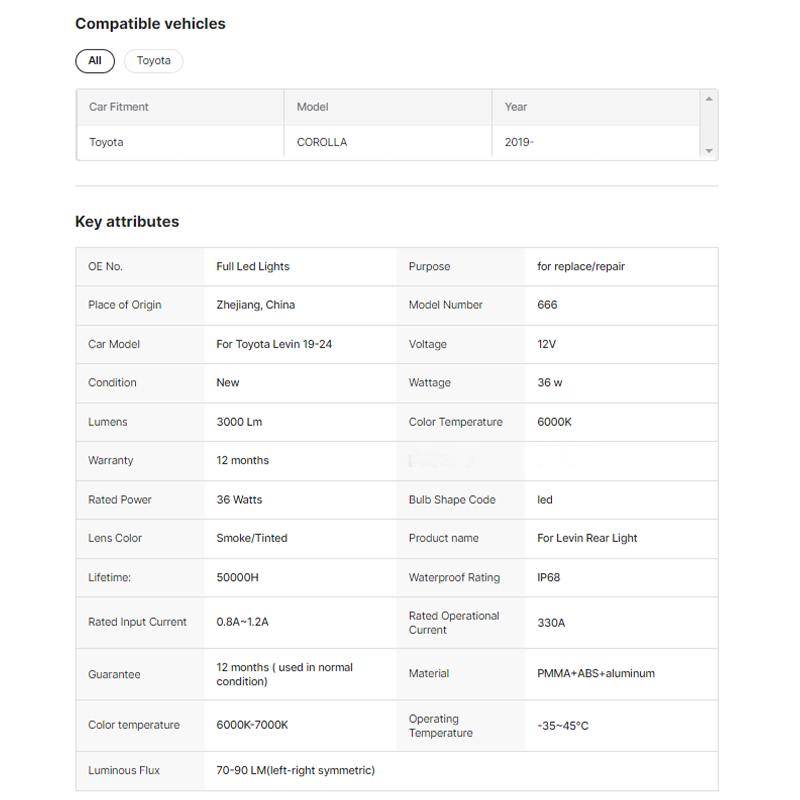800x800 pixels.
Task: Click the Toyota cell in fitment row
Action: [106, 142]
